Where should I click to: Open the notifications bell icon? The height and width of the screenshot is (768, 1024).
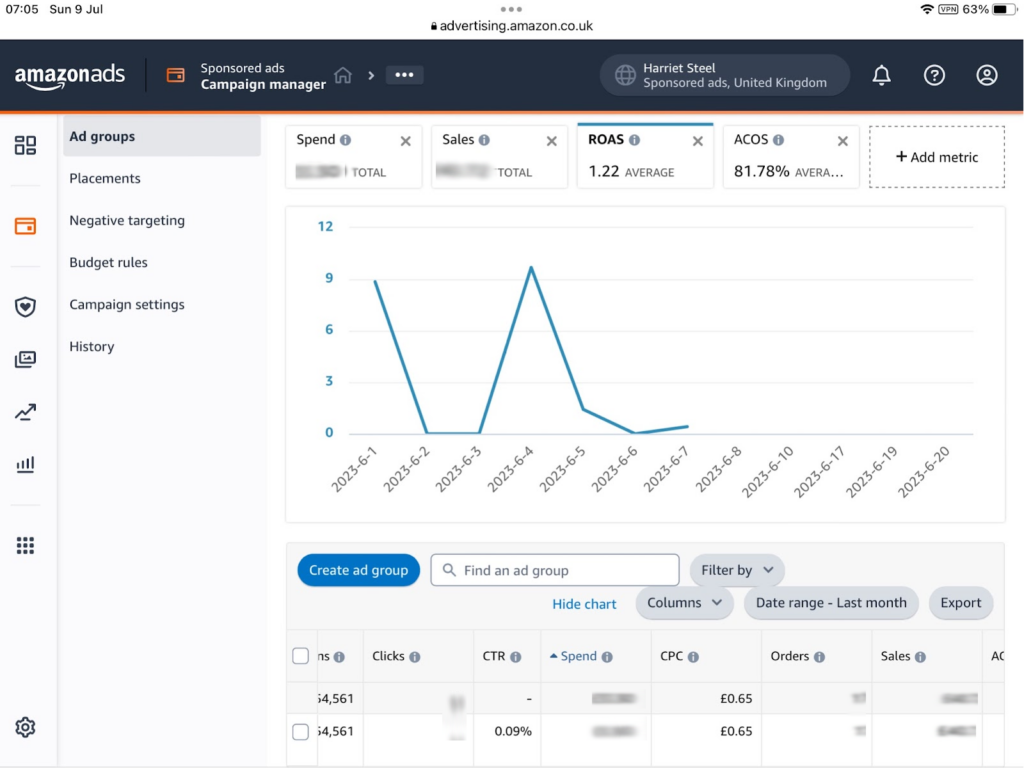[881, 75]
